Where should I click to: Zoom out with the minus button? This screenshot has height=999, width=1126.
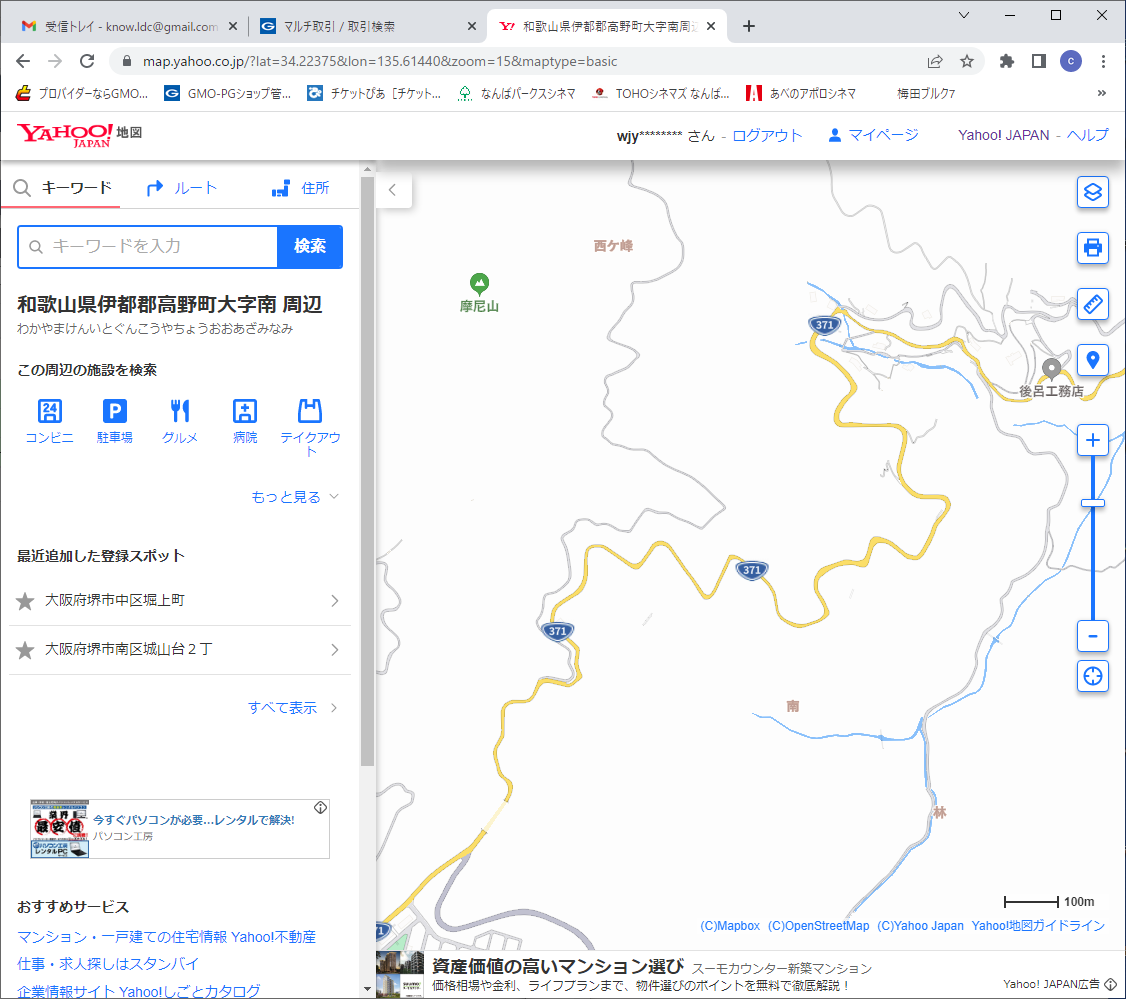click(1092, 636)
